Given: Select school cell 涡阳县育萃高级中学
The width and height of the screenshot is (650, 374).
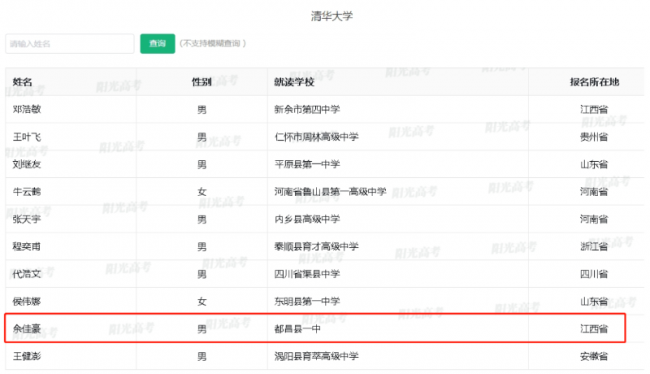Looking at the screenshot, I should (316, 356).
